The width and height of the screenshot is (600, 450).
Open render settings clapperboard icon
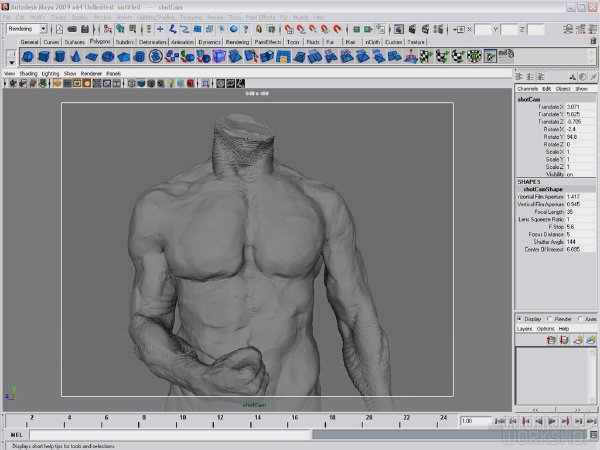click(x=439, y=29)
